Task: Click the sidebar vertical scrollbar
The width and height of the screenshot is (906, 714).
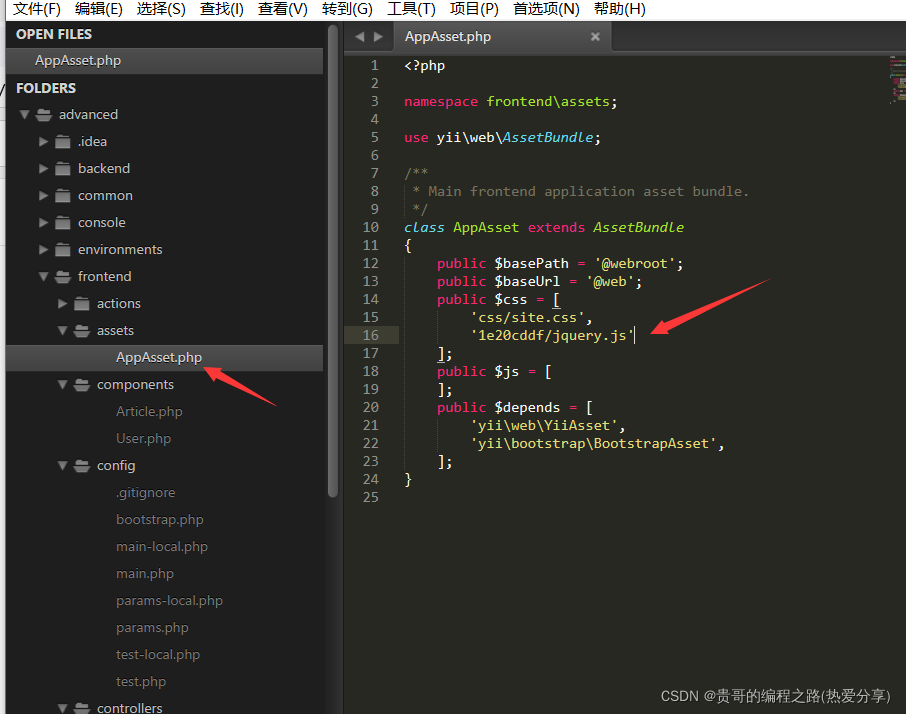Action: point(333,260)
